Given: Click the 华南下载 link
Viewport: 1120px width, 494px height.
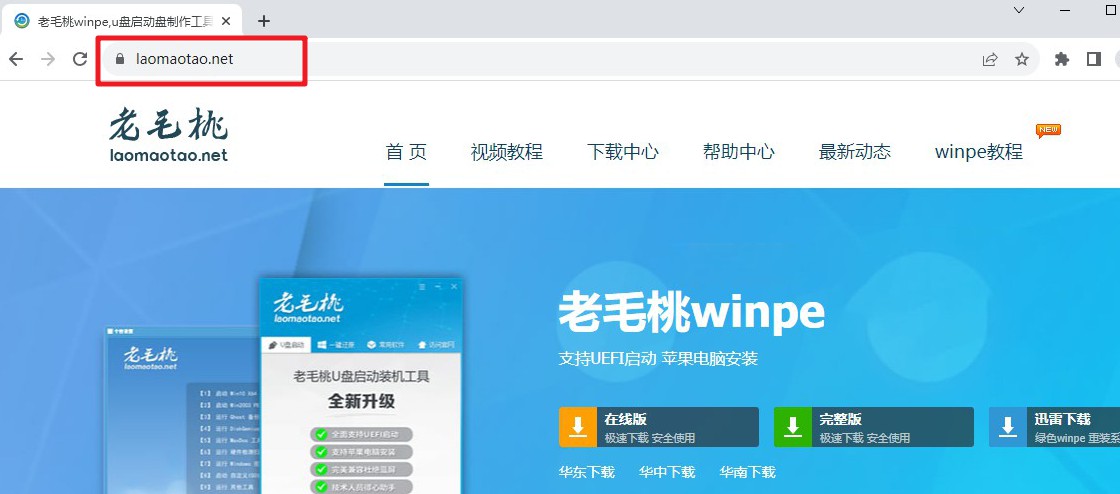Looking at the screenshot, I should 747,472.
